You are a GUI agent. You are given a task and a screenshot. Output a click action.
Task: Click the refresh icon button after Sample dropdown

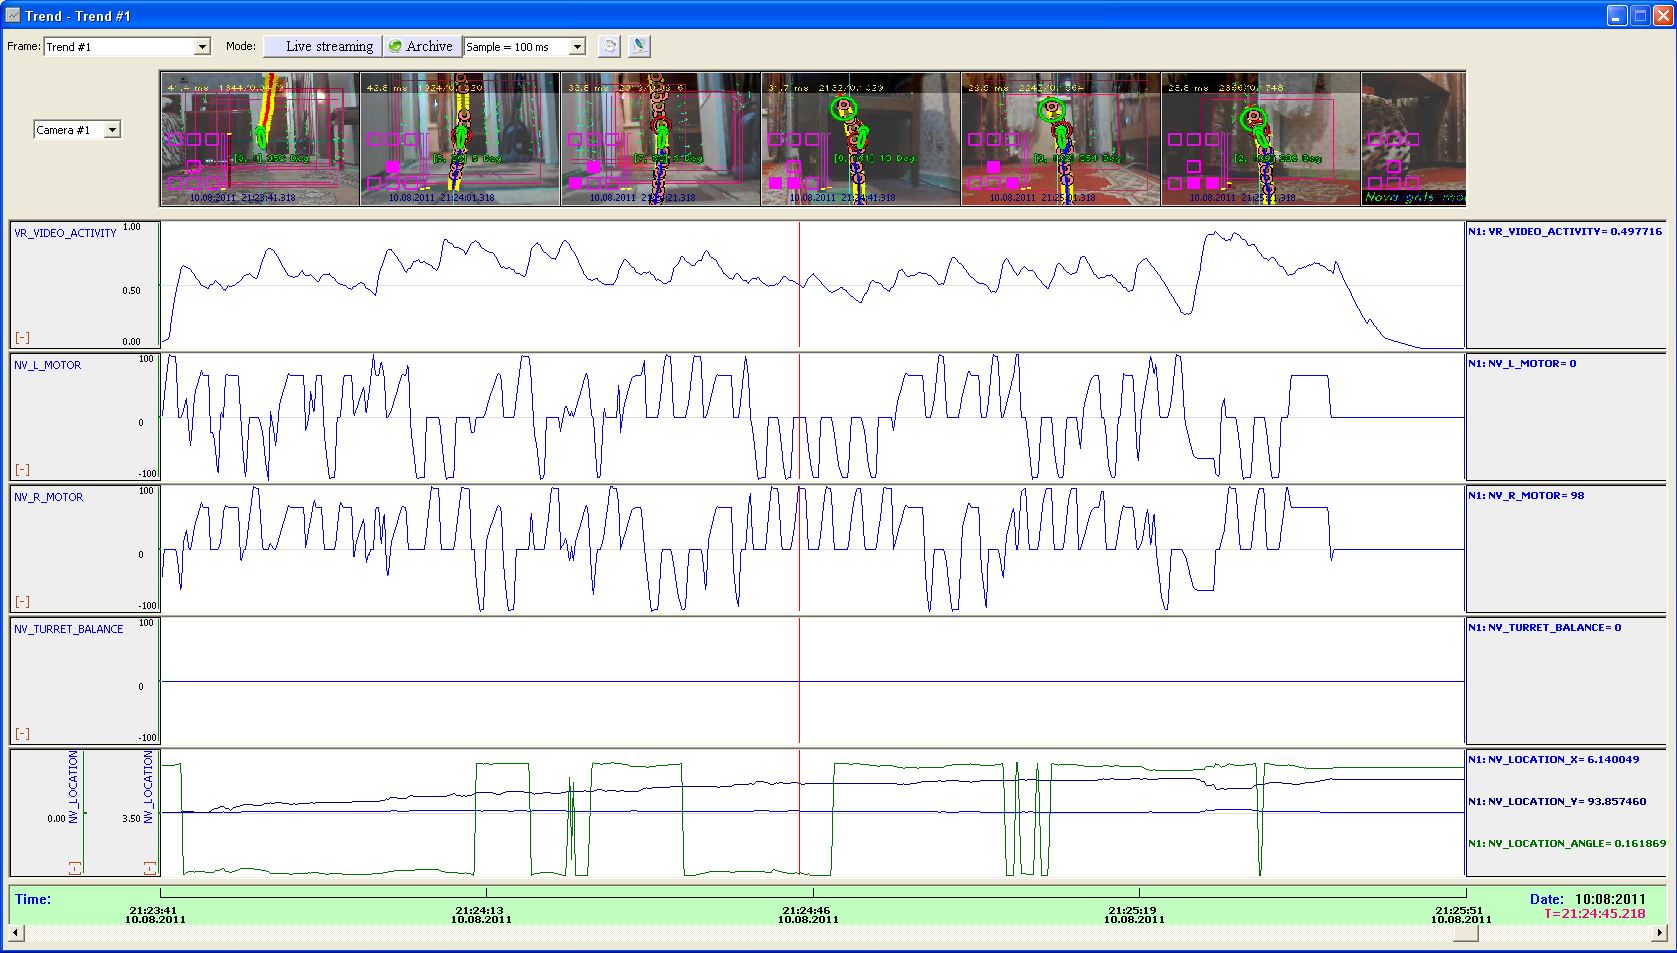609,46
